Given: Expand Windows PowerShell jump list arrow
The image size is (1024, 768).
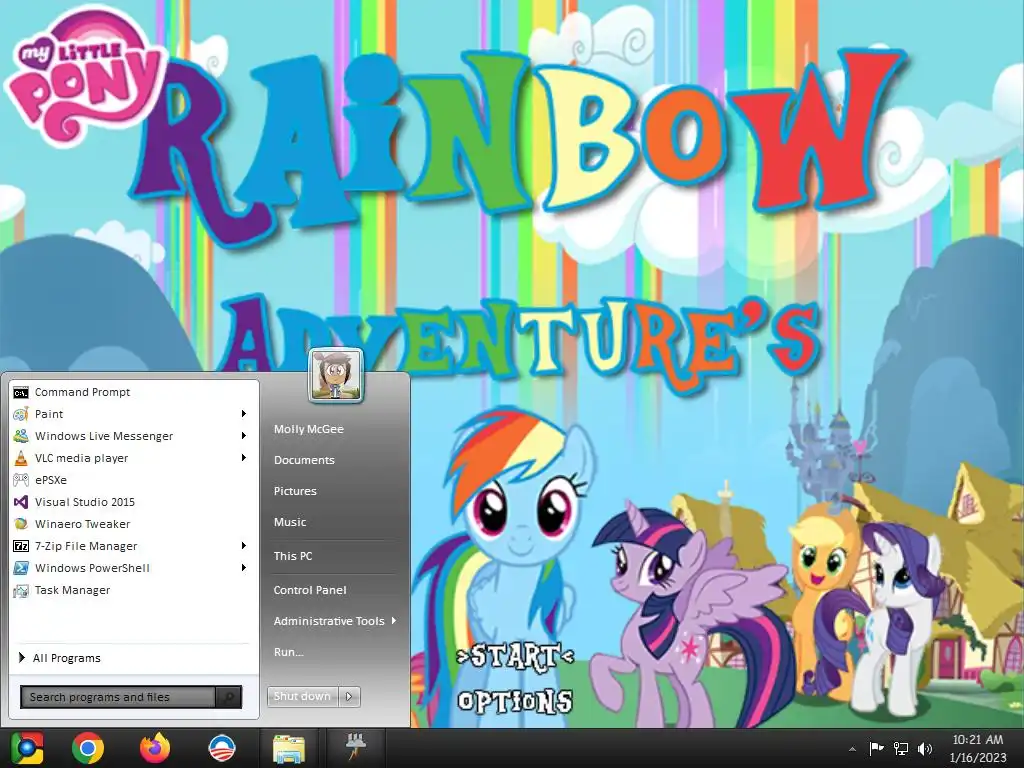Looking at the screenshot, I should coord(244,568).
